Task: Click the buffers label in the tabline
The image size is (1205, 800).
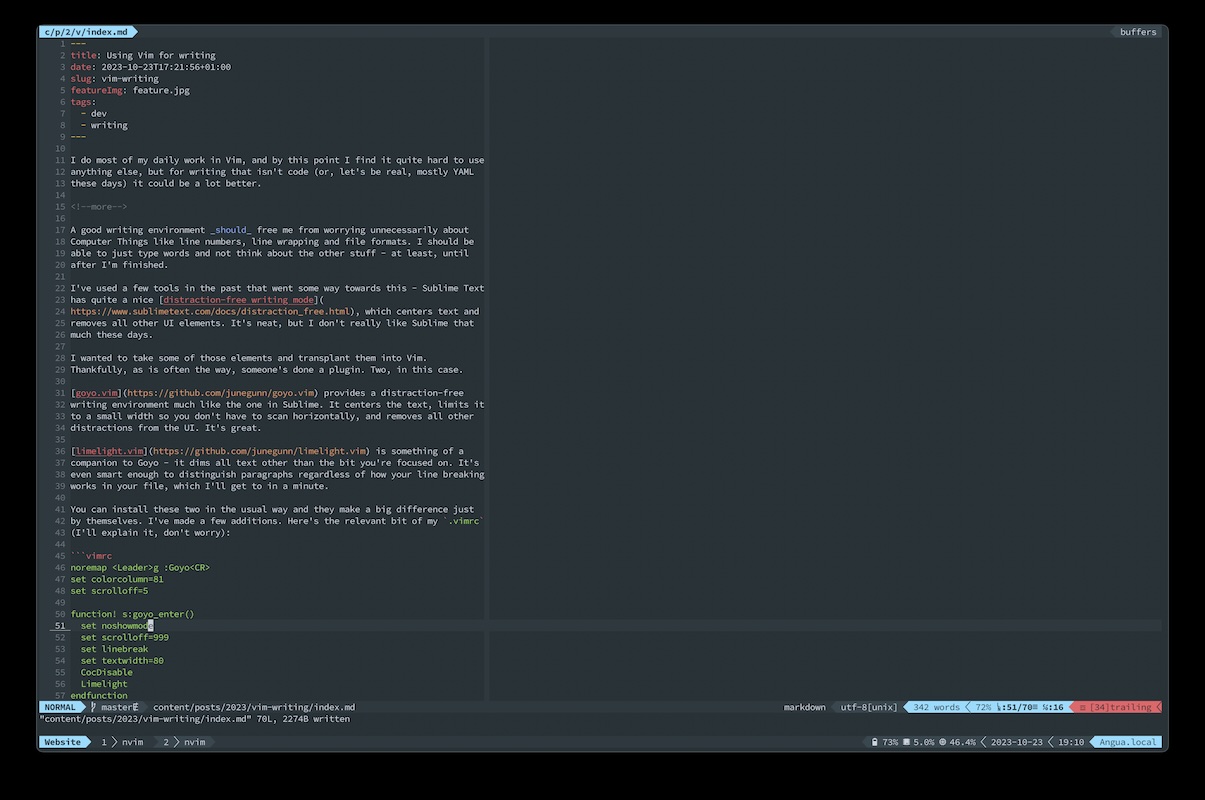Action: tap(1138, 32)
